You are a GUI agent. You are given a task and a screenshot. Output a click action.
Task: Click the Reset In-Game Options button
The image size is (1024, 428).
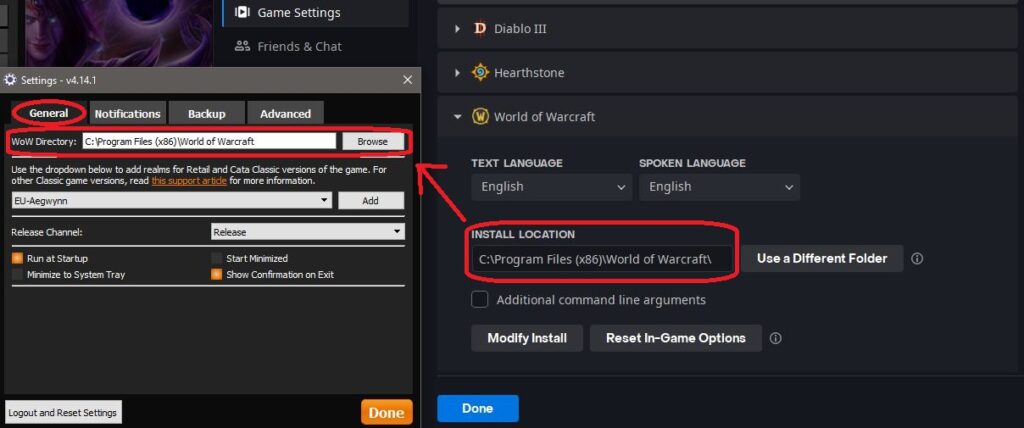676,338
